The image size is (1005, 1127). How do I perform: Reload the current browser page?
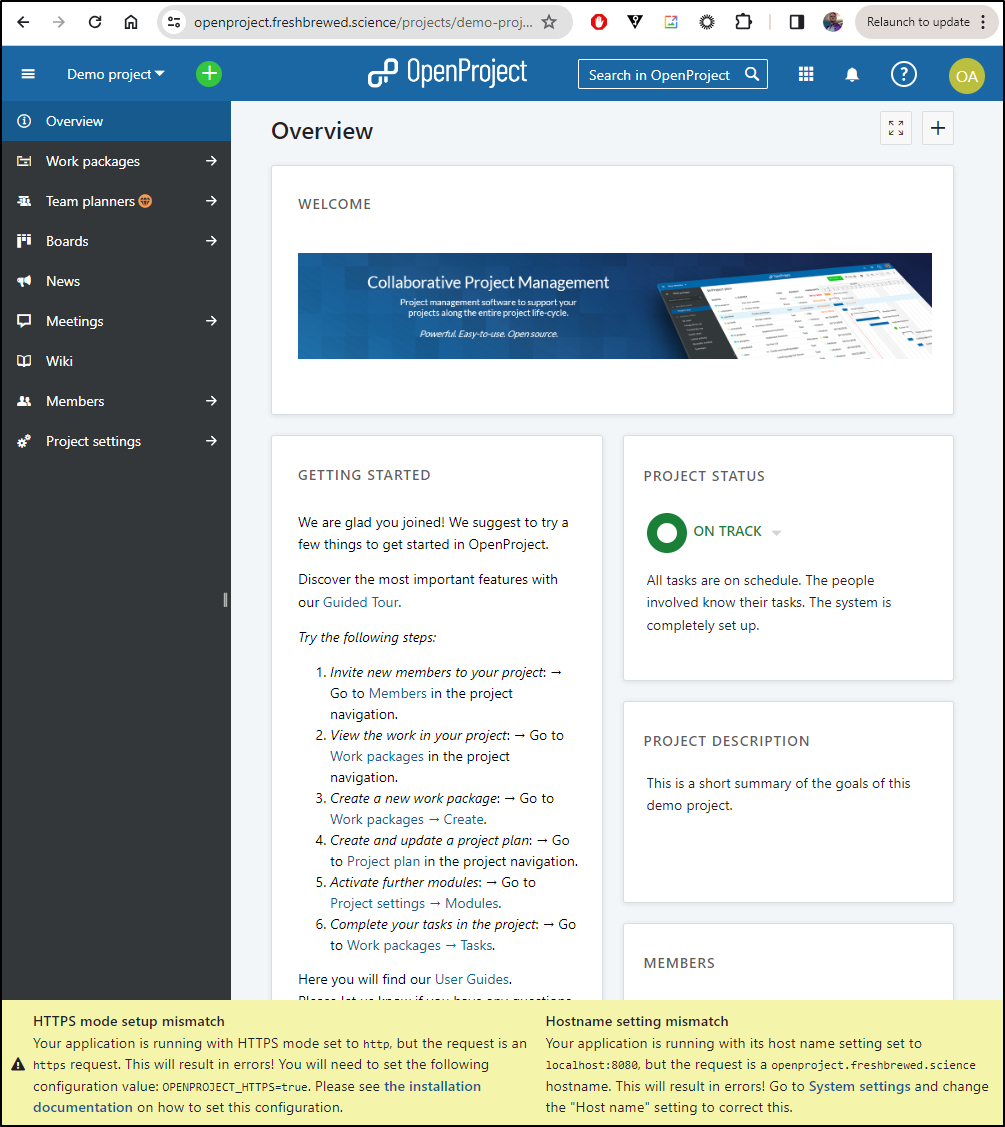(x=95, y=22)
